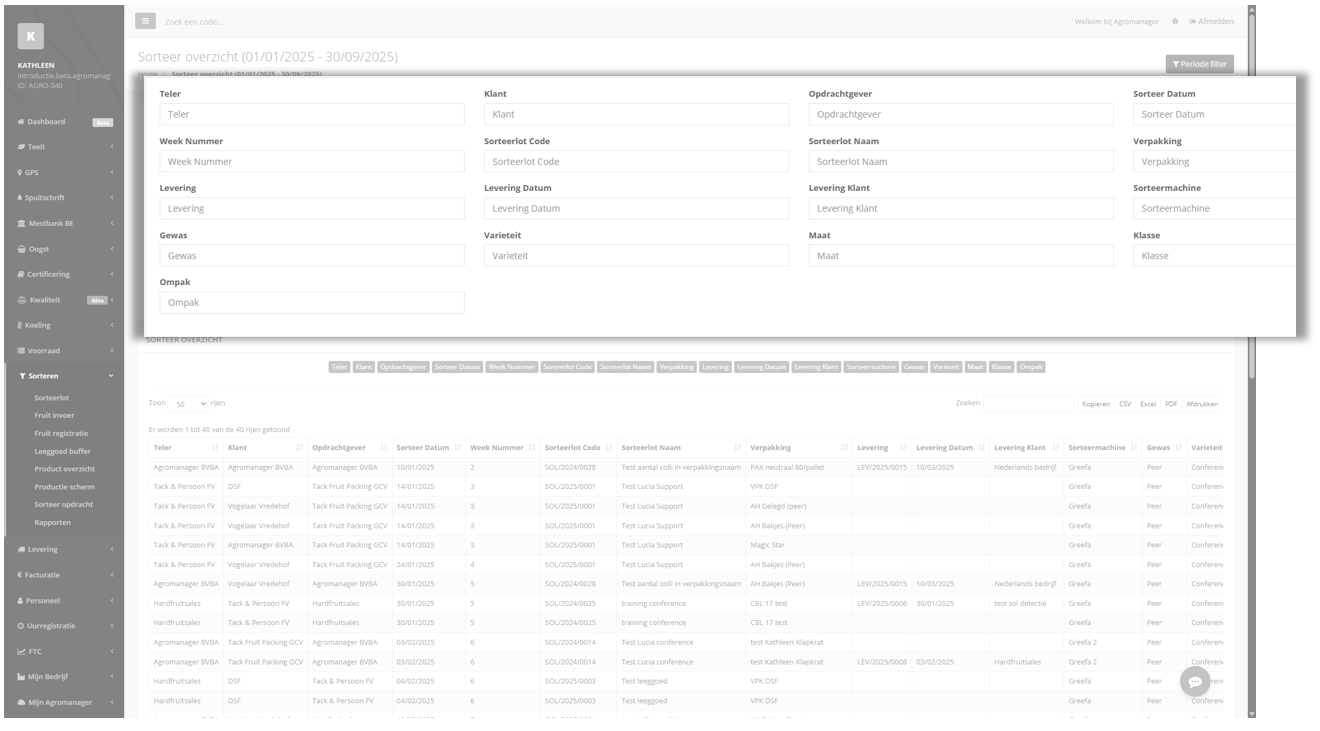Sort by Sorteerlot Code column sort icon
The width and height of the screenshot is (1320, 731).
609,448
